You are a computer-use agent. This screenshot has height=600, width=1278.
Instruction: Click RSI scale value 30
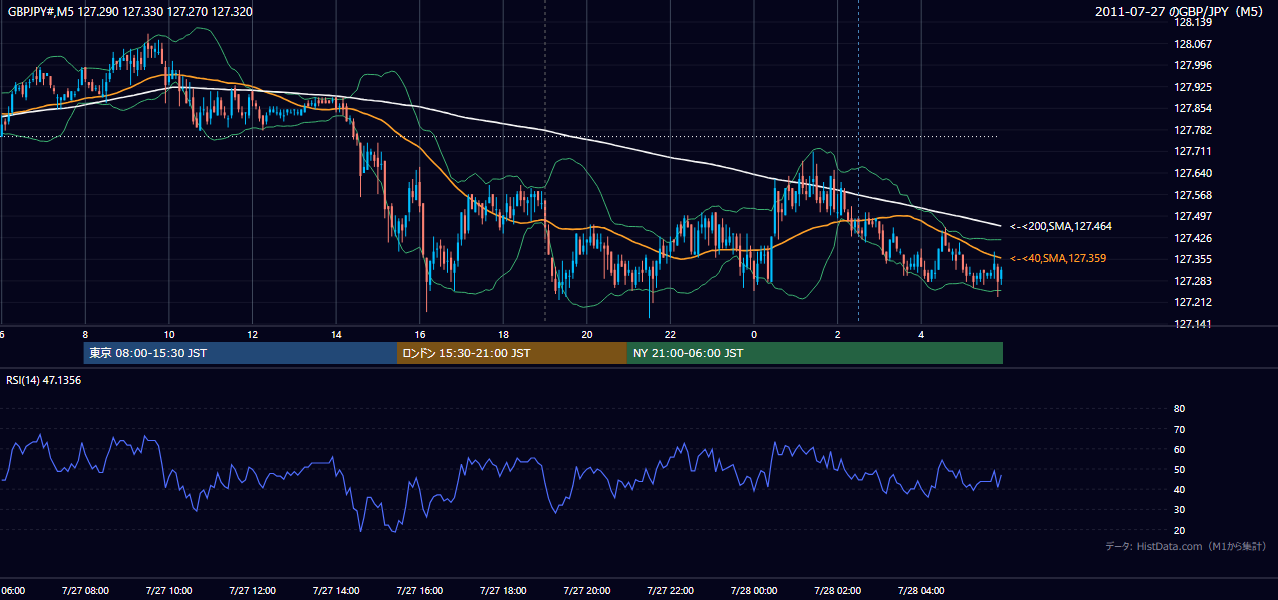[x=1179, y=510]
